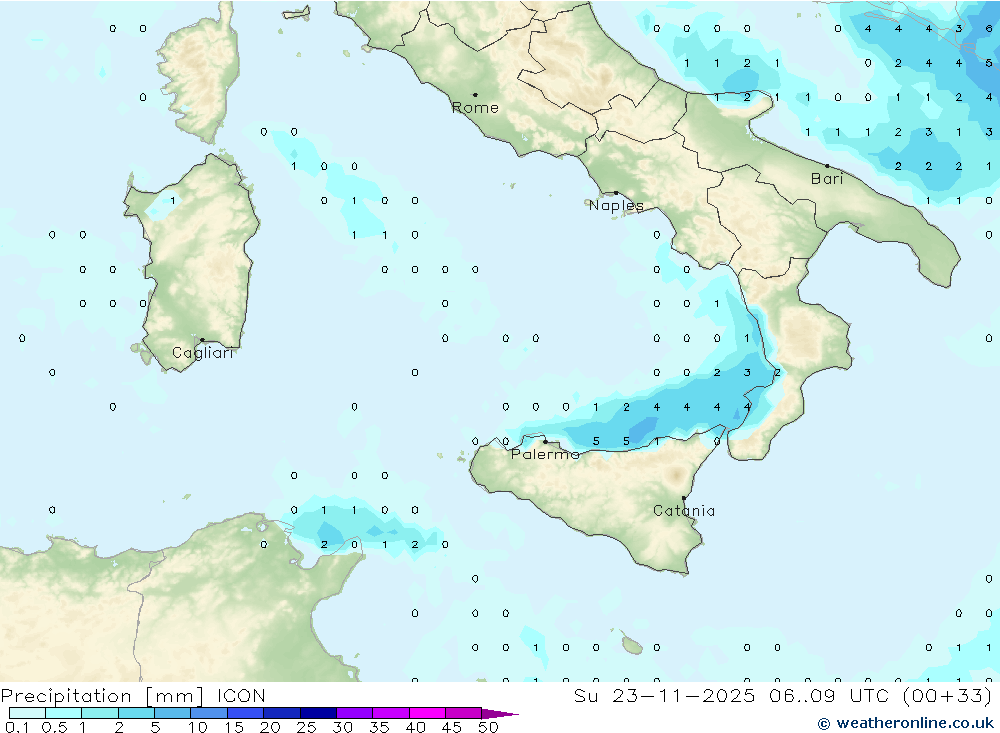1000x733 pixels.
Task: Click the Palermo city label
Action: tap(545, 454)
